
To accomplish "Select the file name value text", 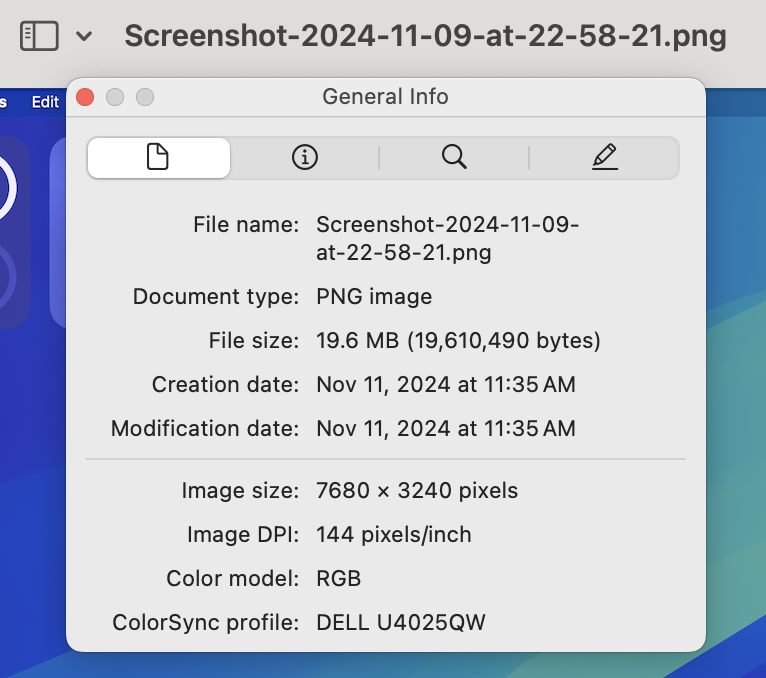I will (x=447, y=238).
